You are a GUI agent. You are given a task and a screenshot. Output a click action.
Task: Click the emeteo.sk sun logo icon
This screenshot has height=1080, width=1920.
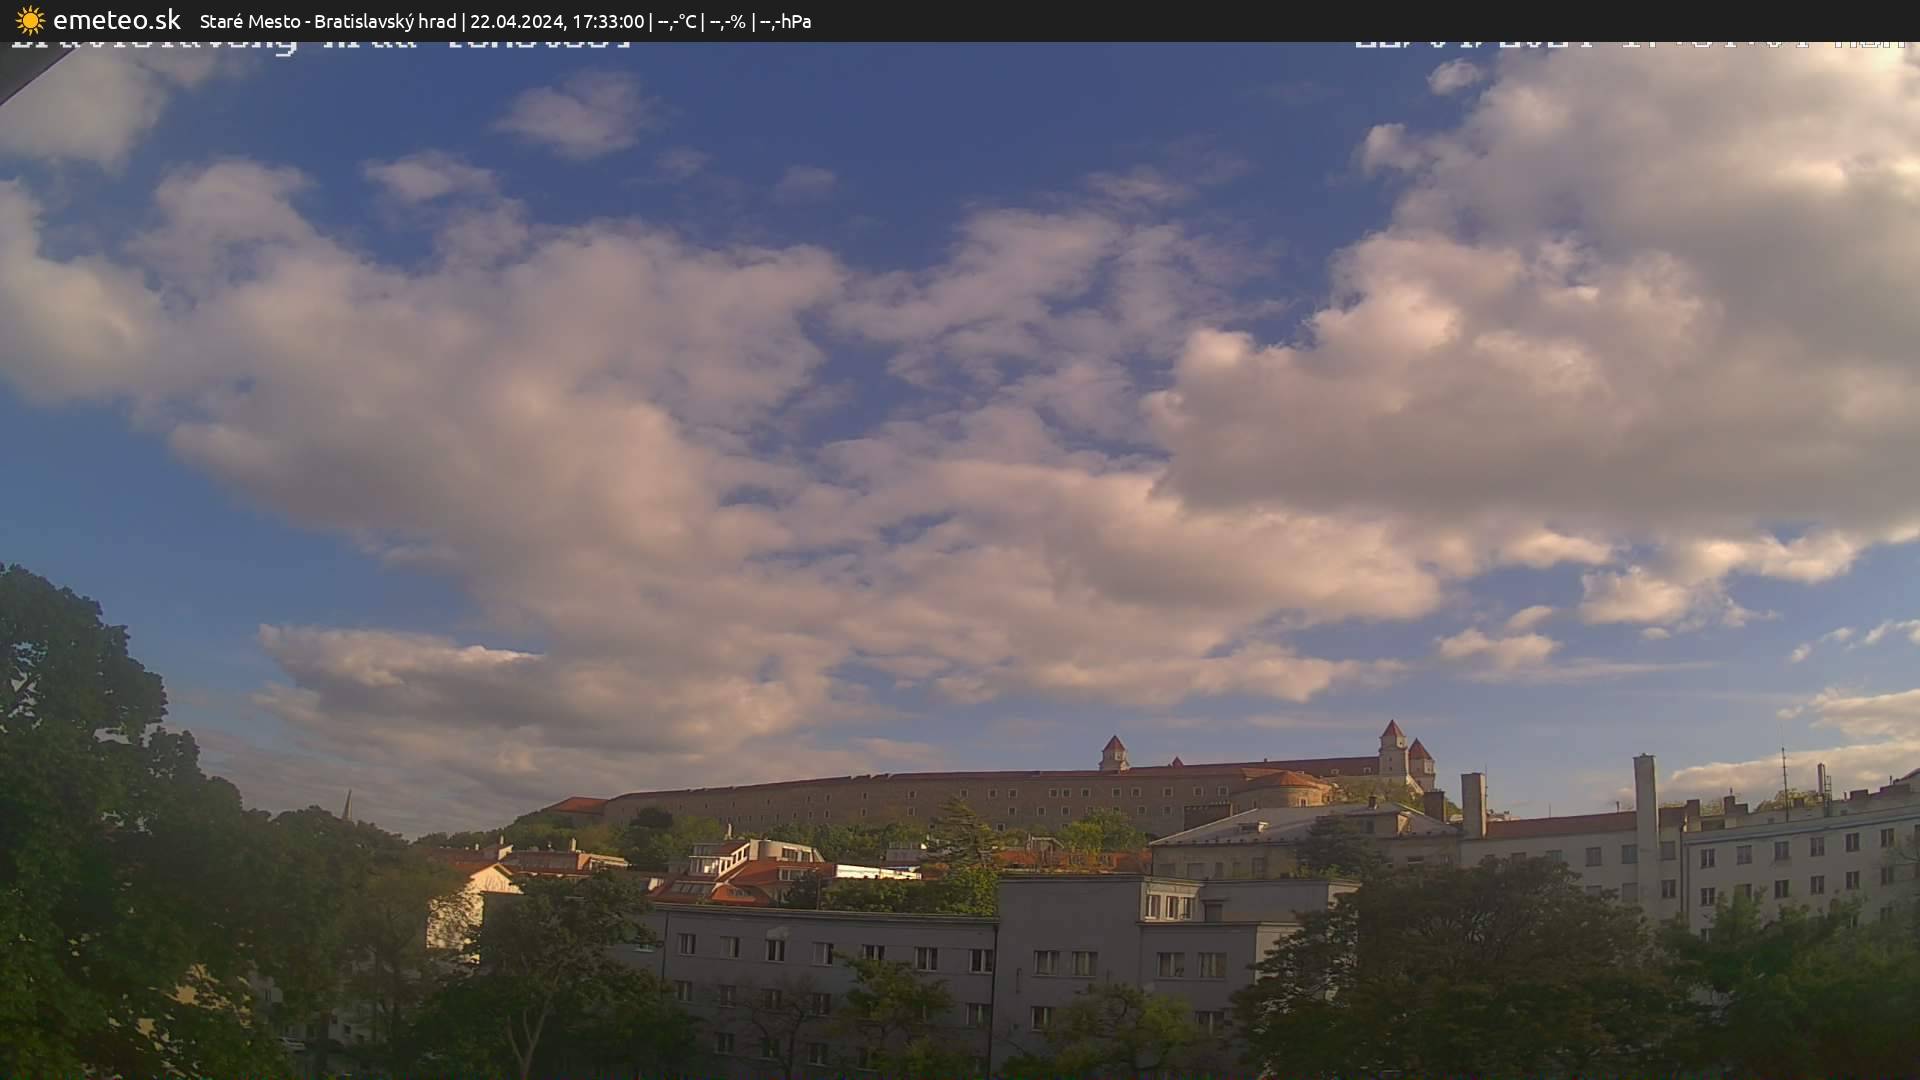pos(30,20)
